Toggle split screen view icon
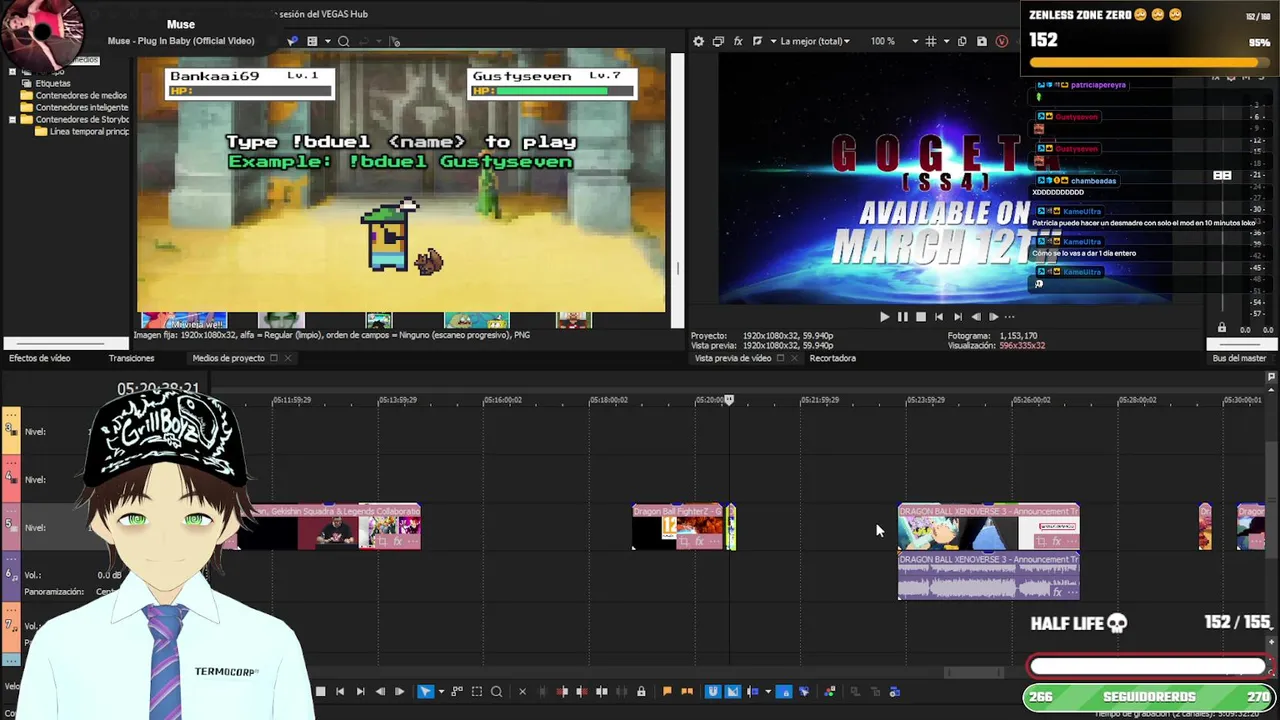 coord(757,41)
